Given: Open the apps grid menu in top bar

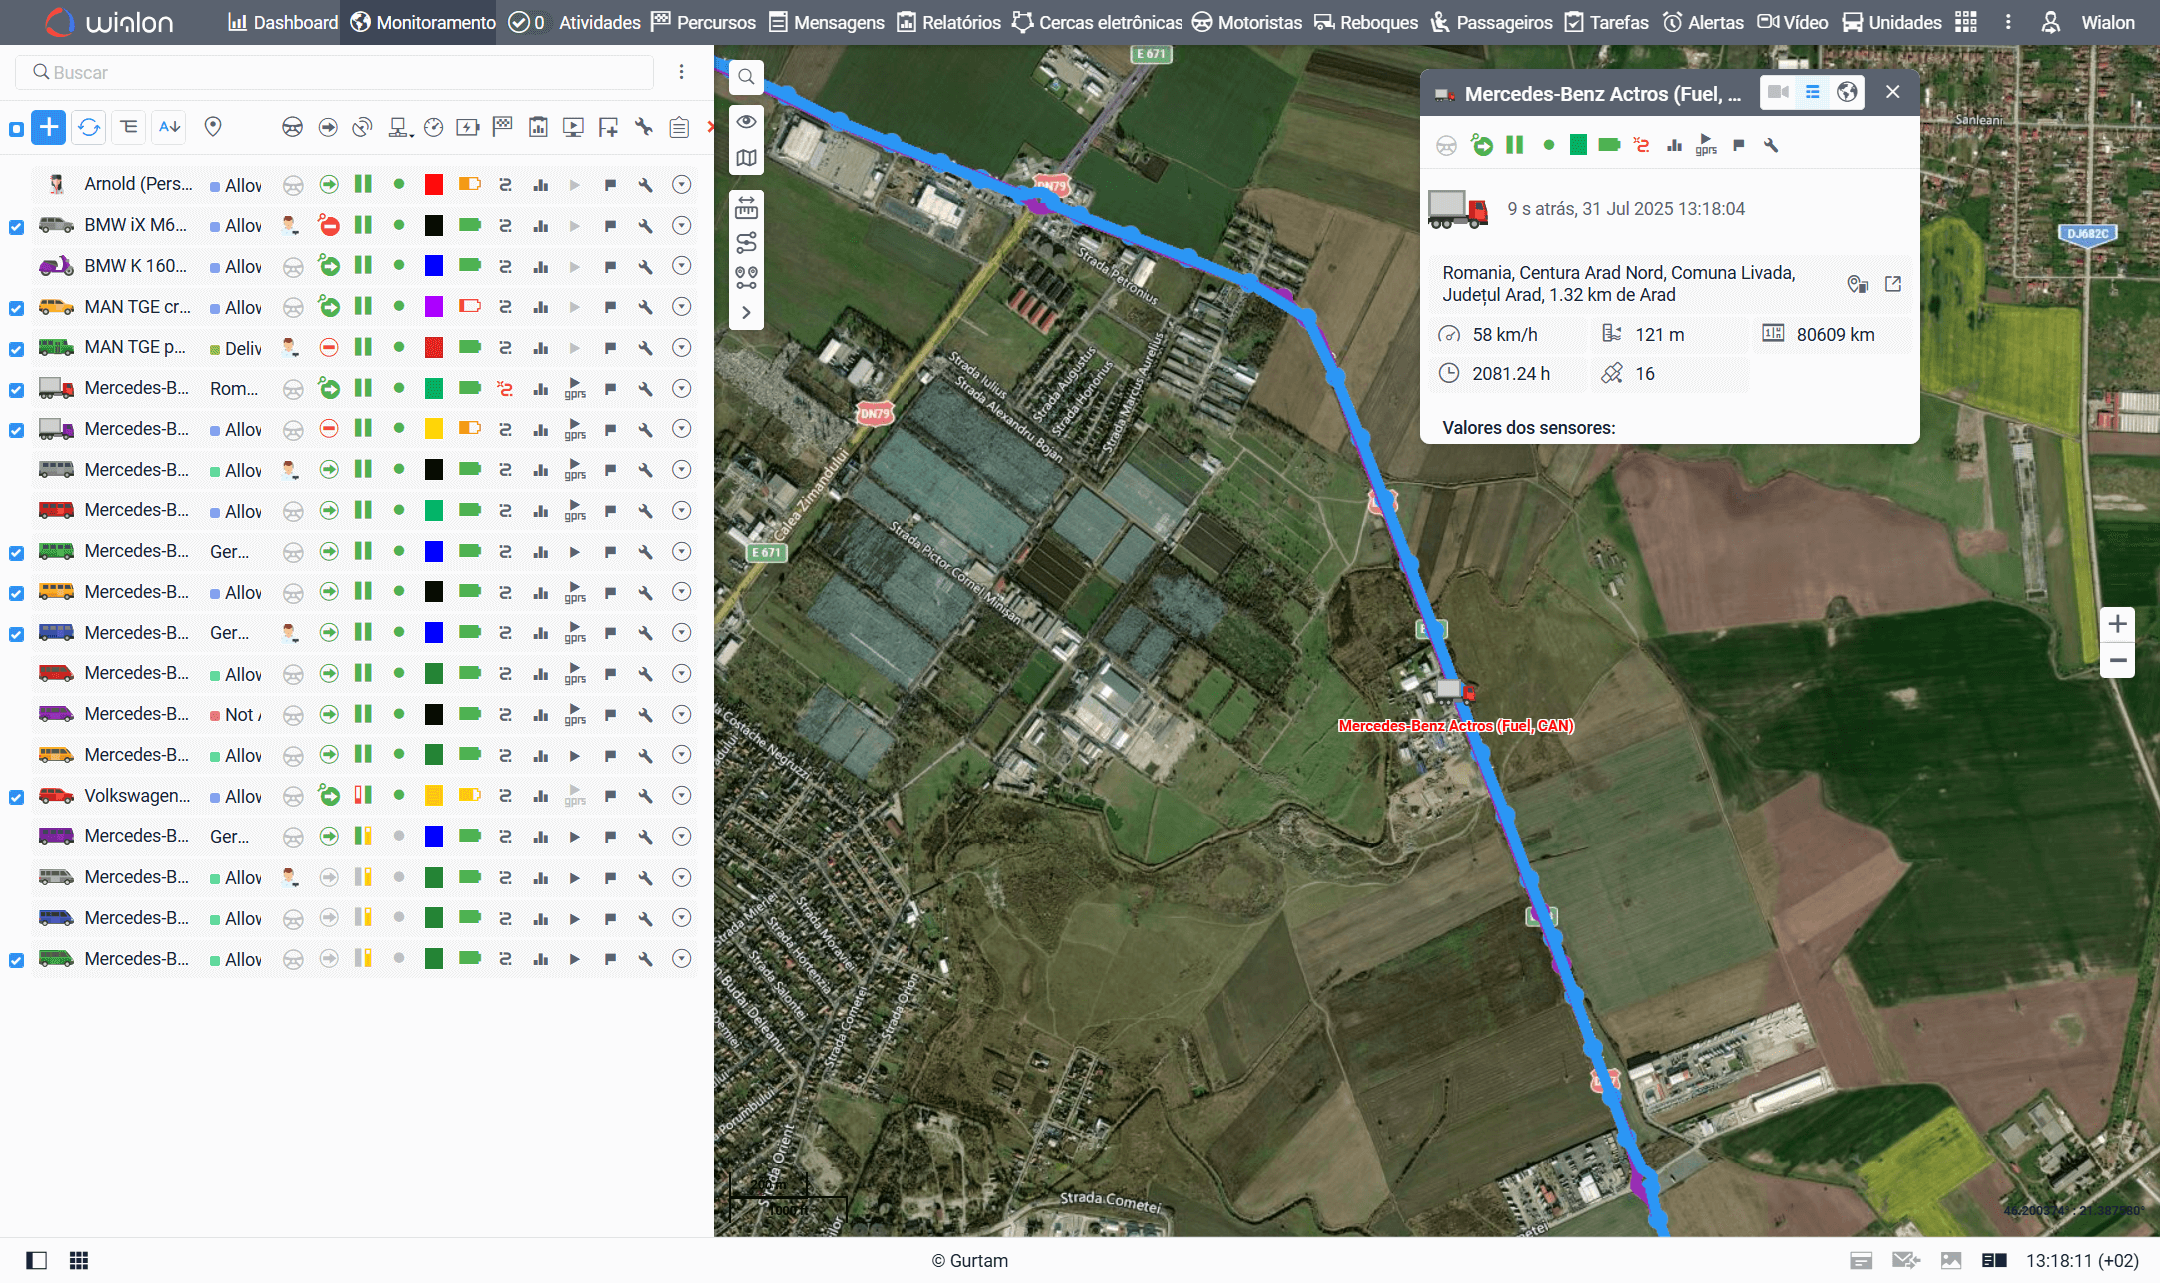Looking at the screenshot, I should [1966, 22].
